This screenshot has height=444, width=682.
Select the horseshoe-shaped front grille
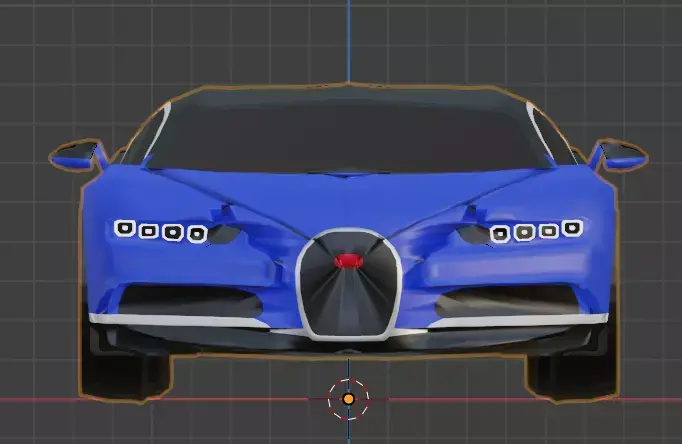[348, 284]
